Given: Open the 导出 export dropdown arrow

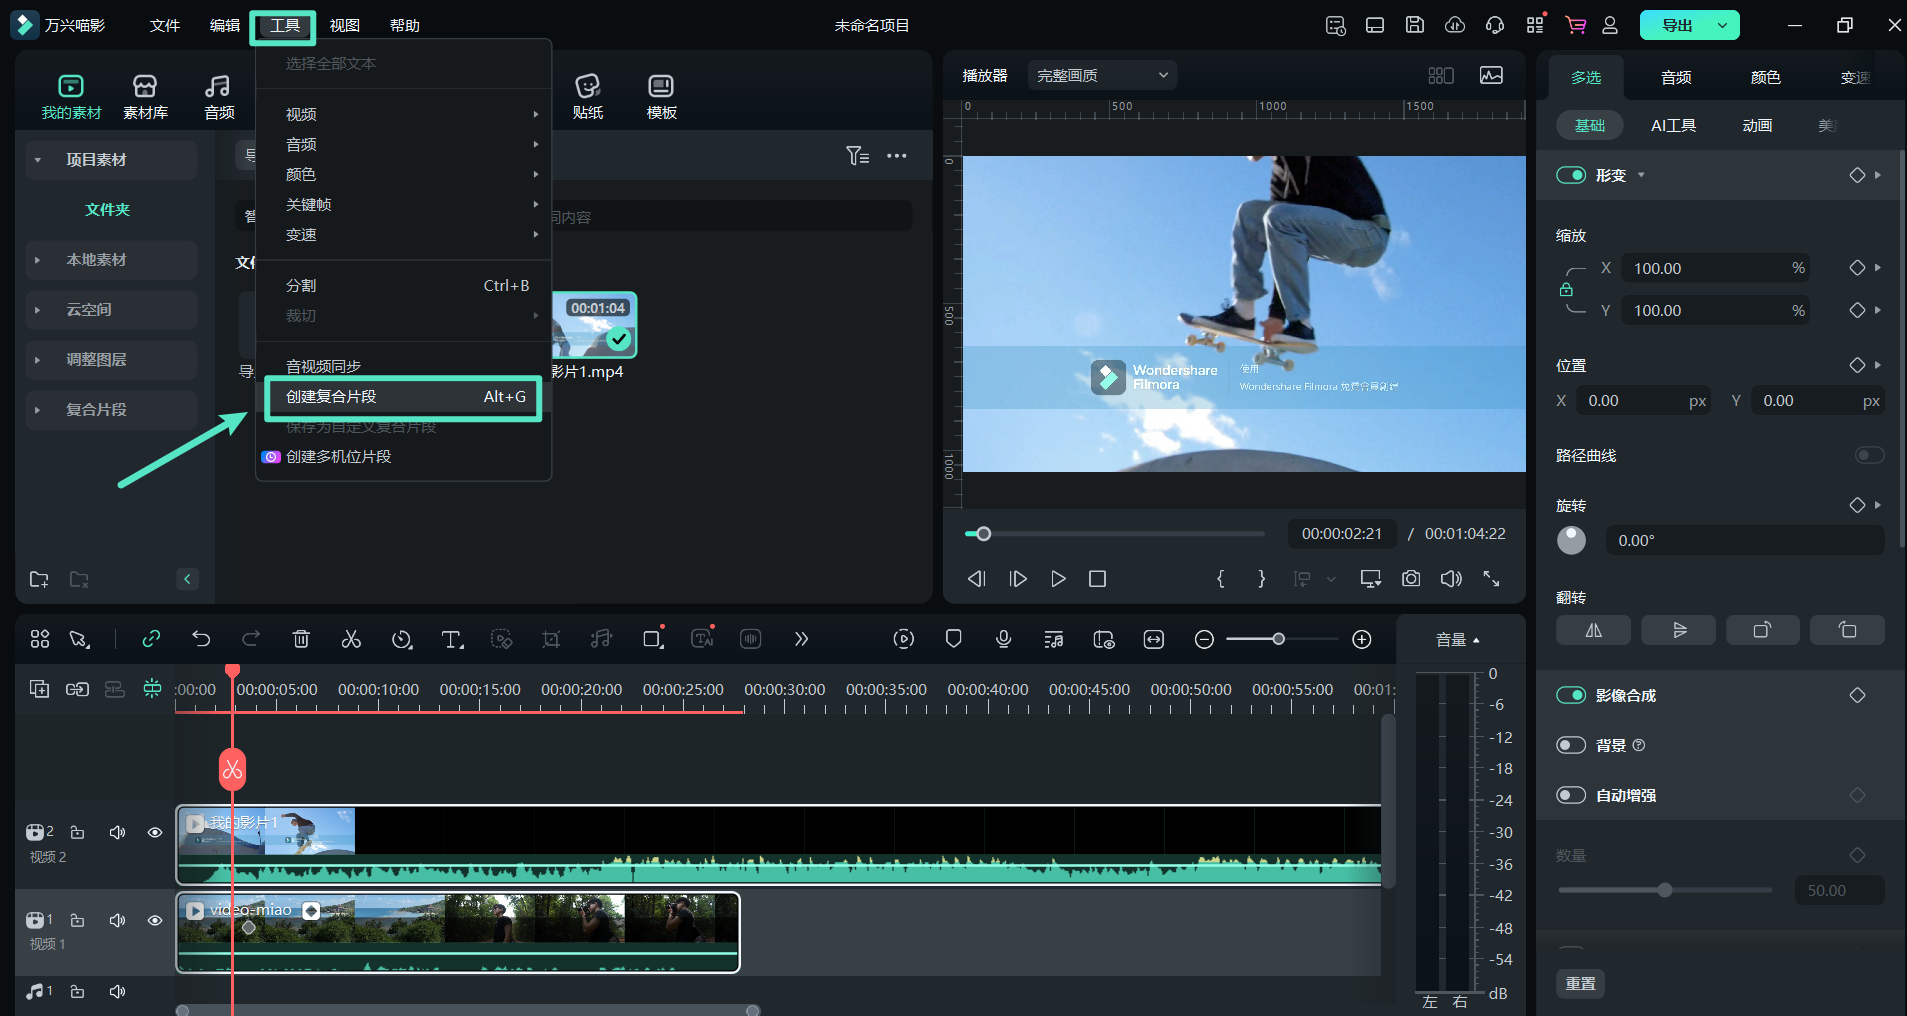Looking at the screenshot, I should 1722,25.
